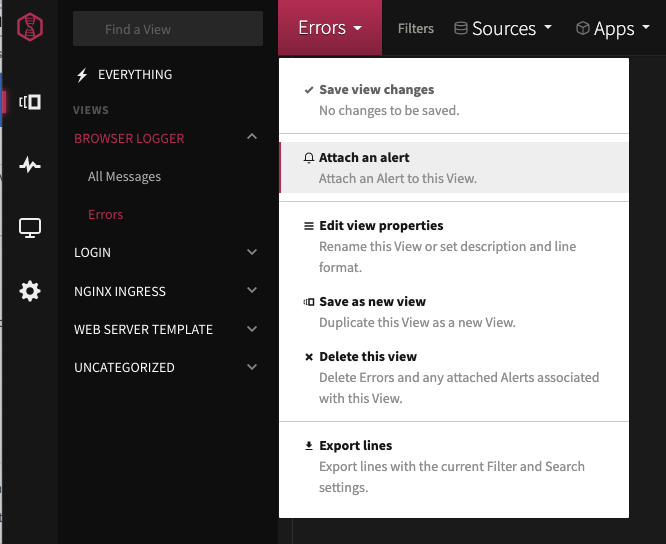Open the Errors view in the sidebar
This screenshot has width=666, height=544.
[x=105, y=214]
